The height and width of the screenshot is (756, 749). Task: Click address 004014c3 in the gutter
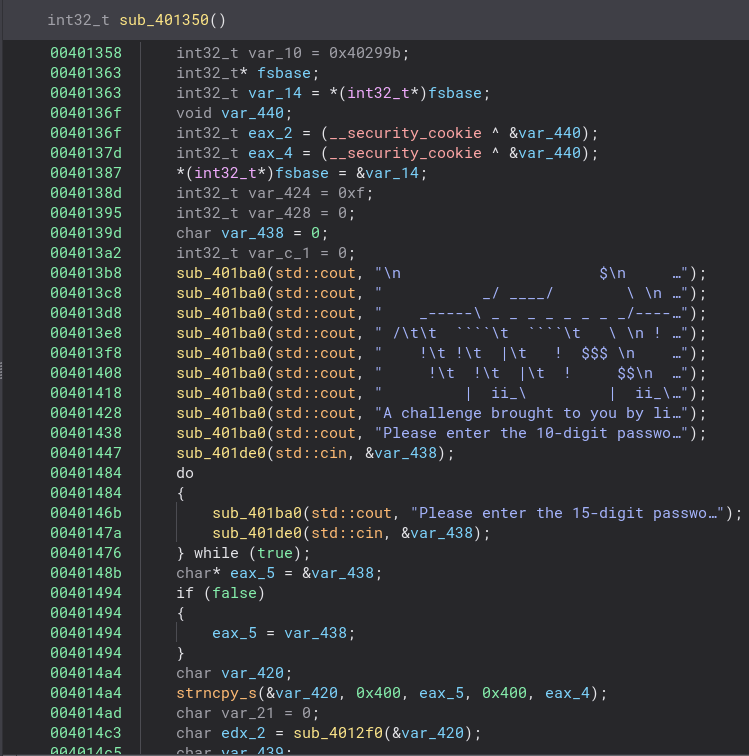click(x=86, y=733)
